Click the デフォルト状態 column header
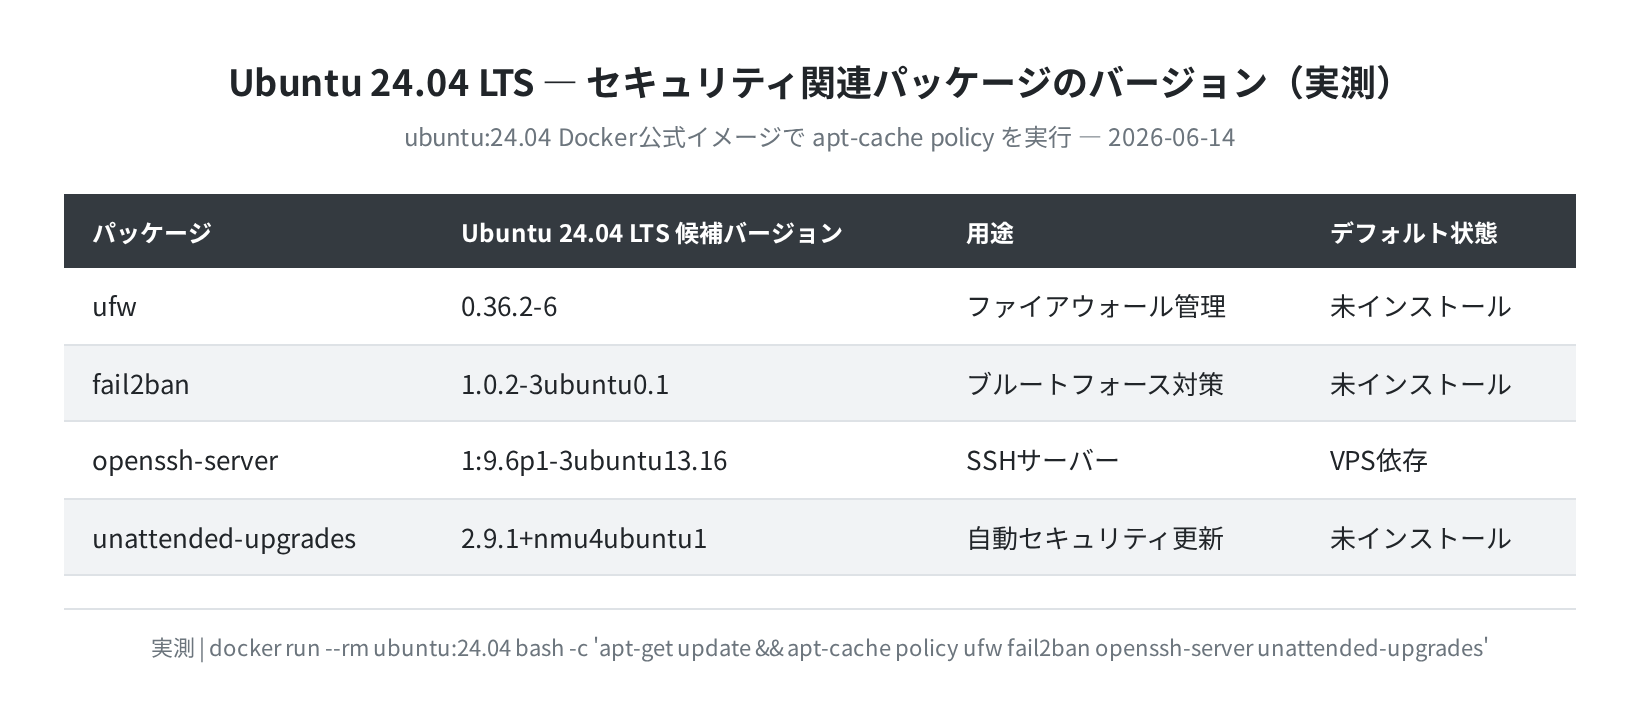The width and height of the screenshot is (1640, 704). pos(1413,232)
